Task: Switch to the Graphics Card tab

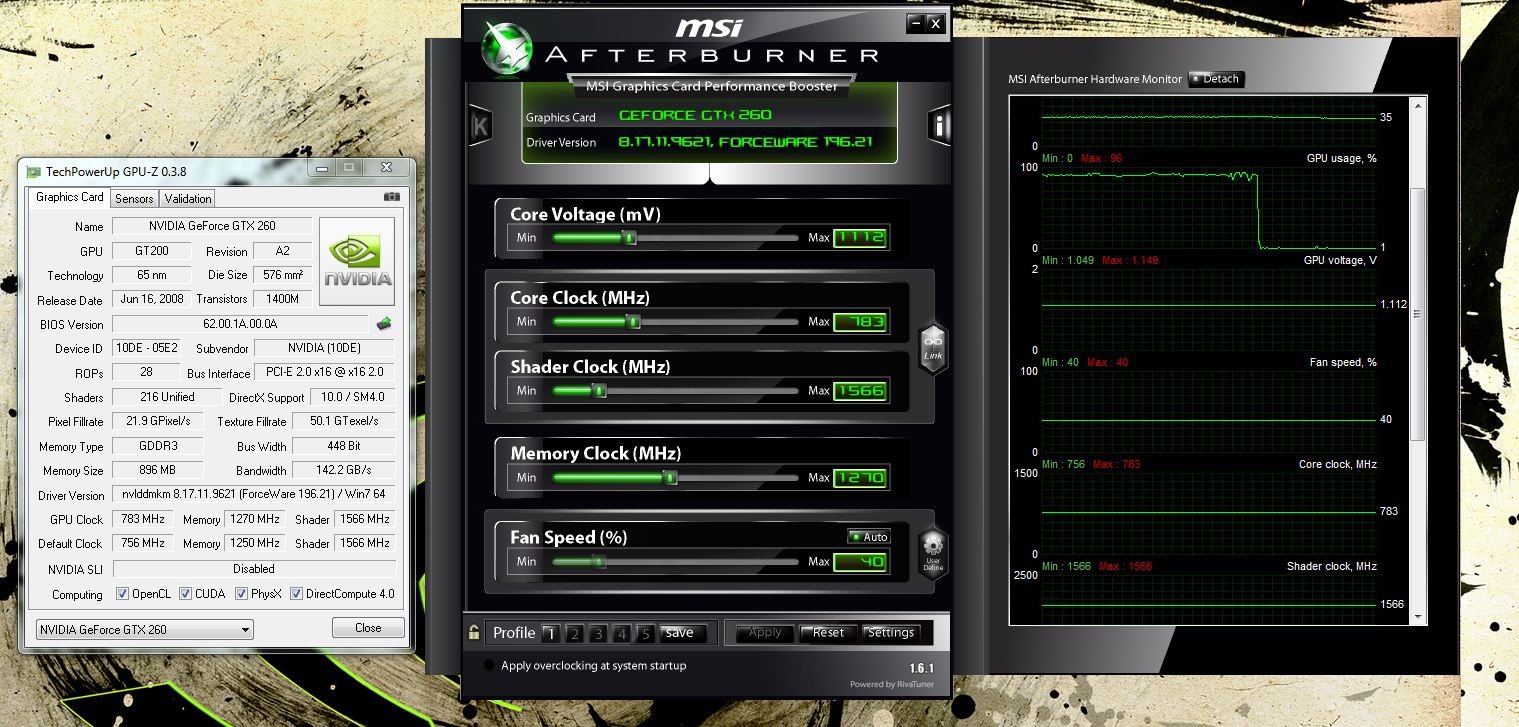Action: (69, 197)
